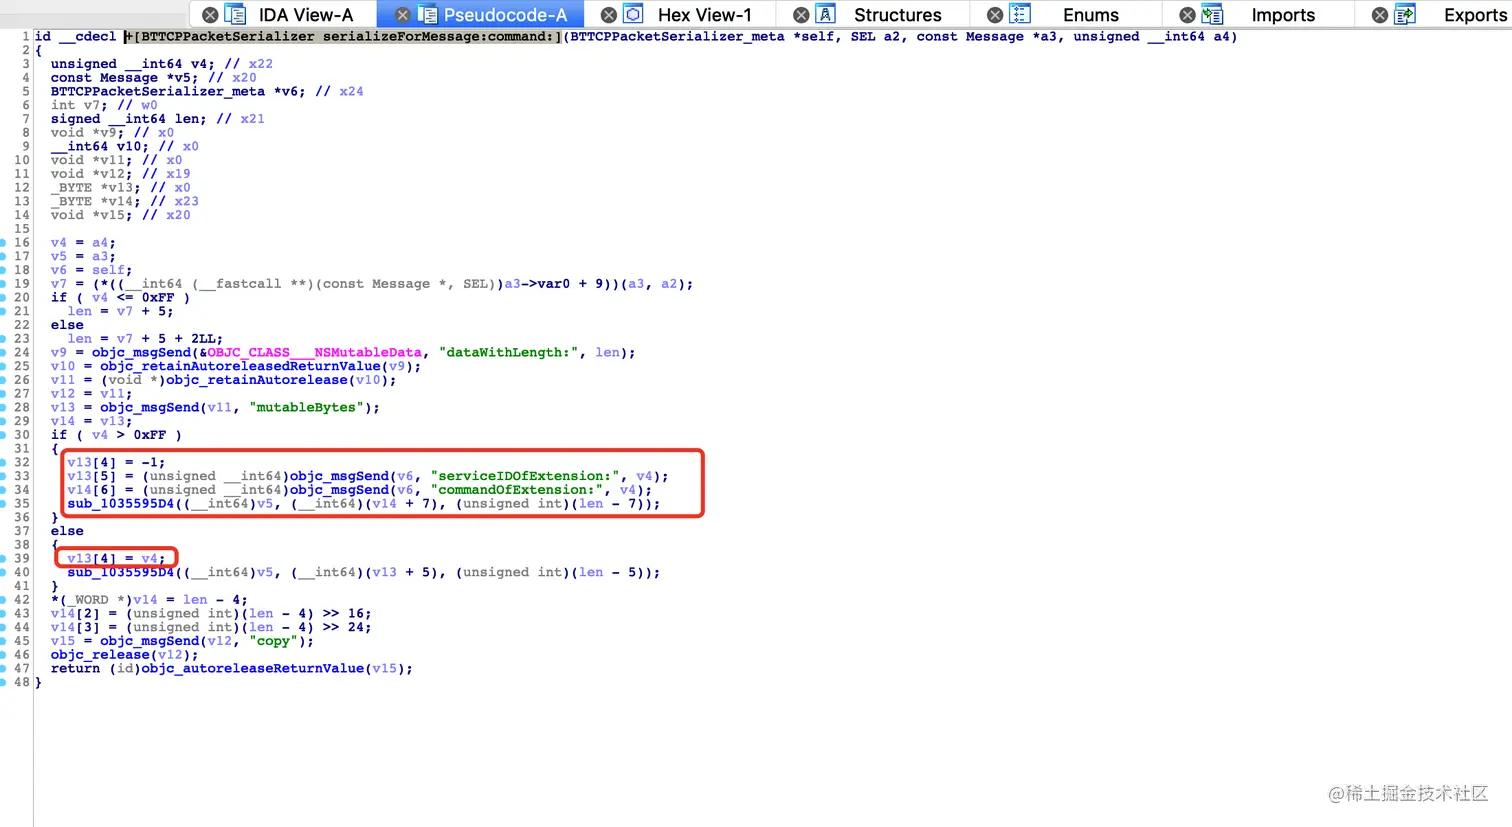Toggle breakpoint dot on line 47
1512x827 pixels.
coord(3,669)
